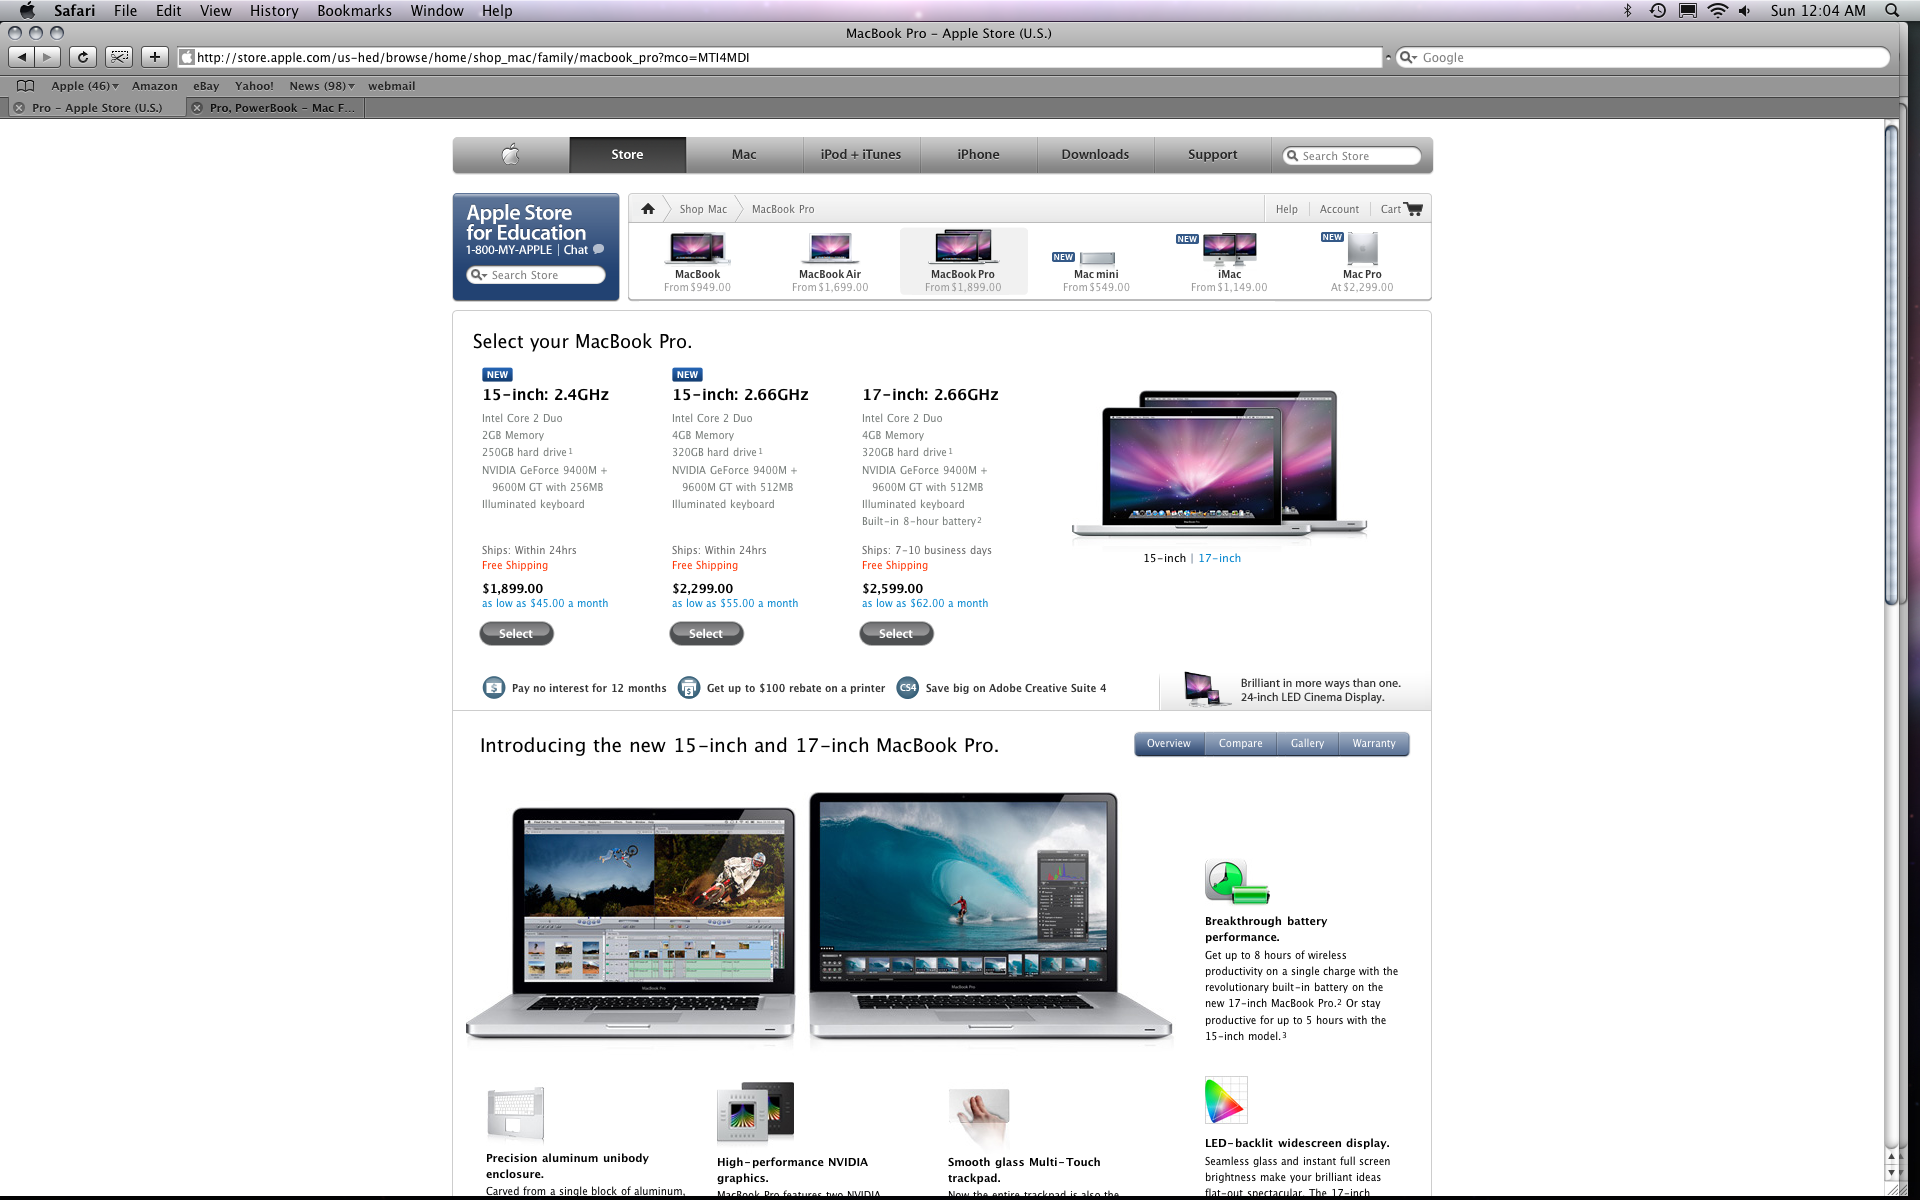Switch to the Compare tab
Image resolution: width=1920 pixels, height=1200 pixels.
click(x=1240, y=743)
